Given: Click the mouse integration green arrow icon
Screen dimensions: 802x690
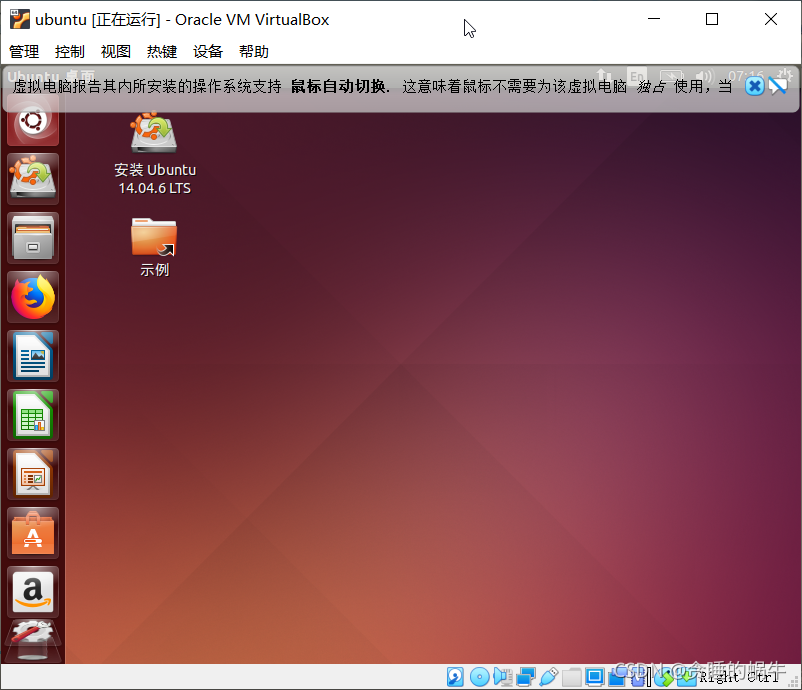Looking at the screenshot, I should (663, 678).
